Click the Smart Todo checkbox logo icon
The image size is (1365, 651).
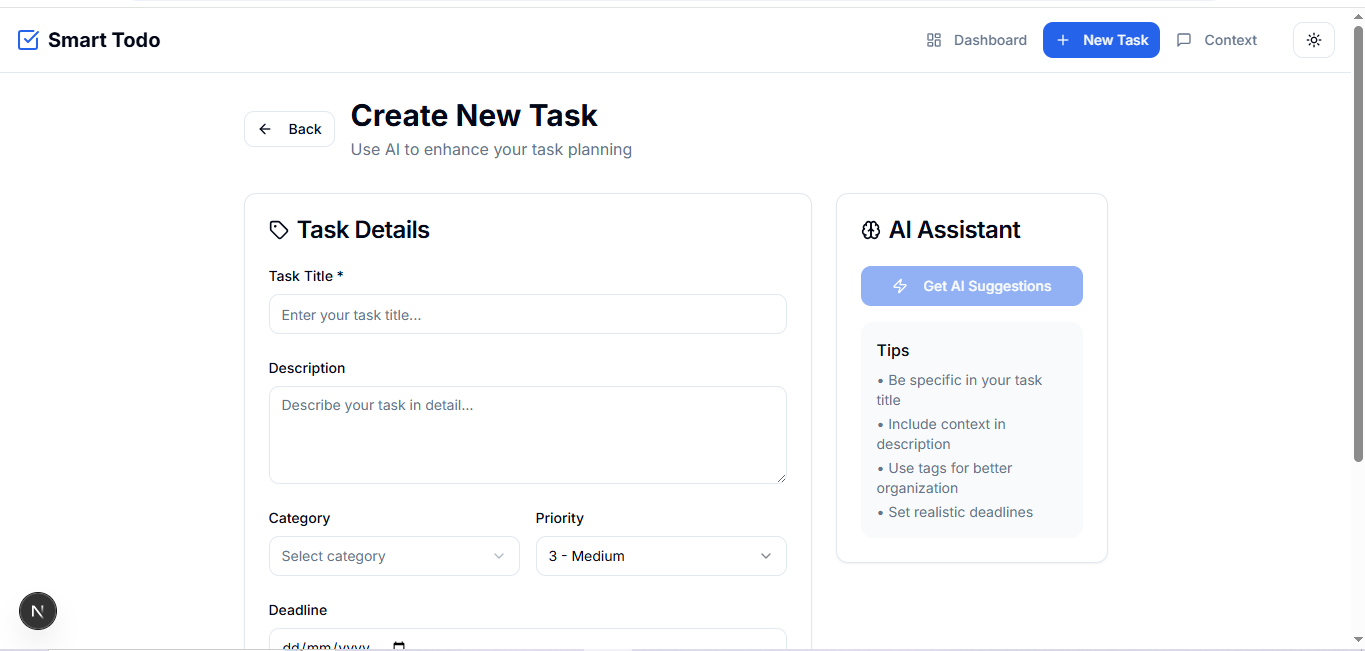[x=28, y=40]
